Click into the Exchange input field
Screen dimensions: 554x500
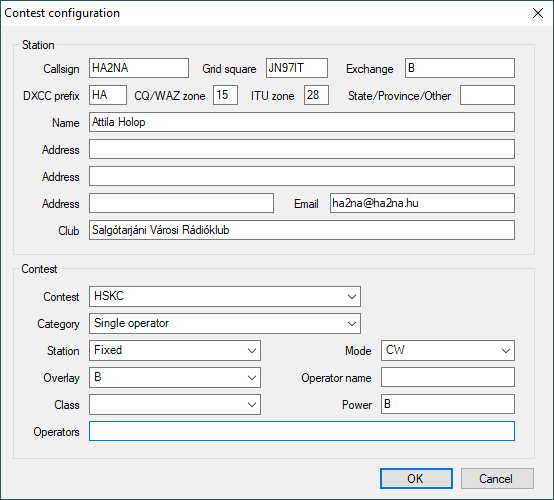[x=460, y=68]
